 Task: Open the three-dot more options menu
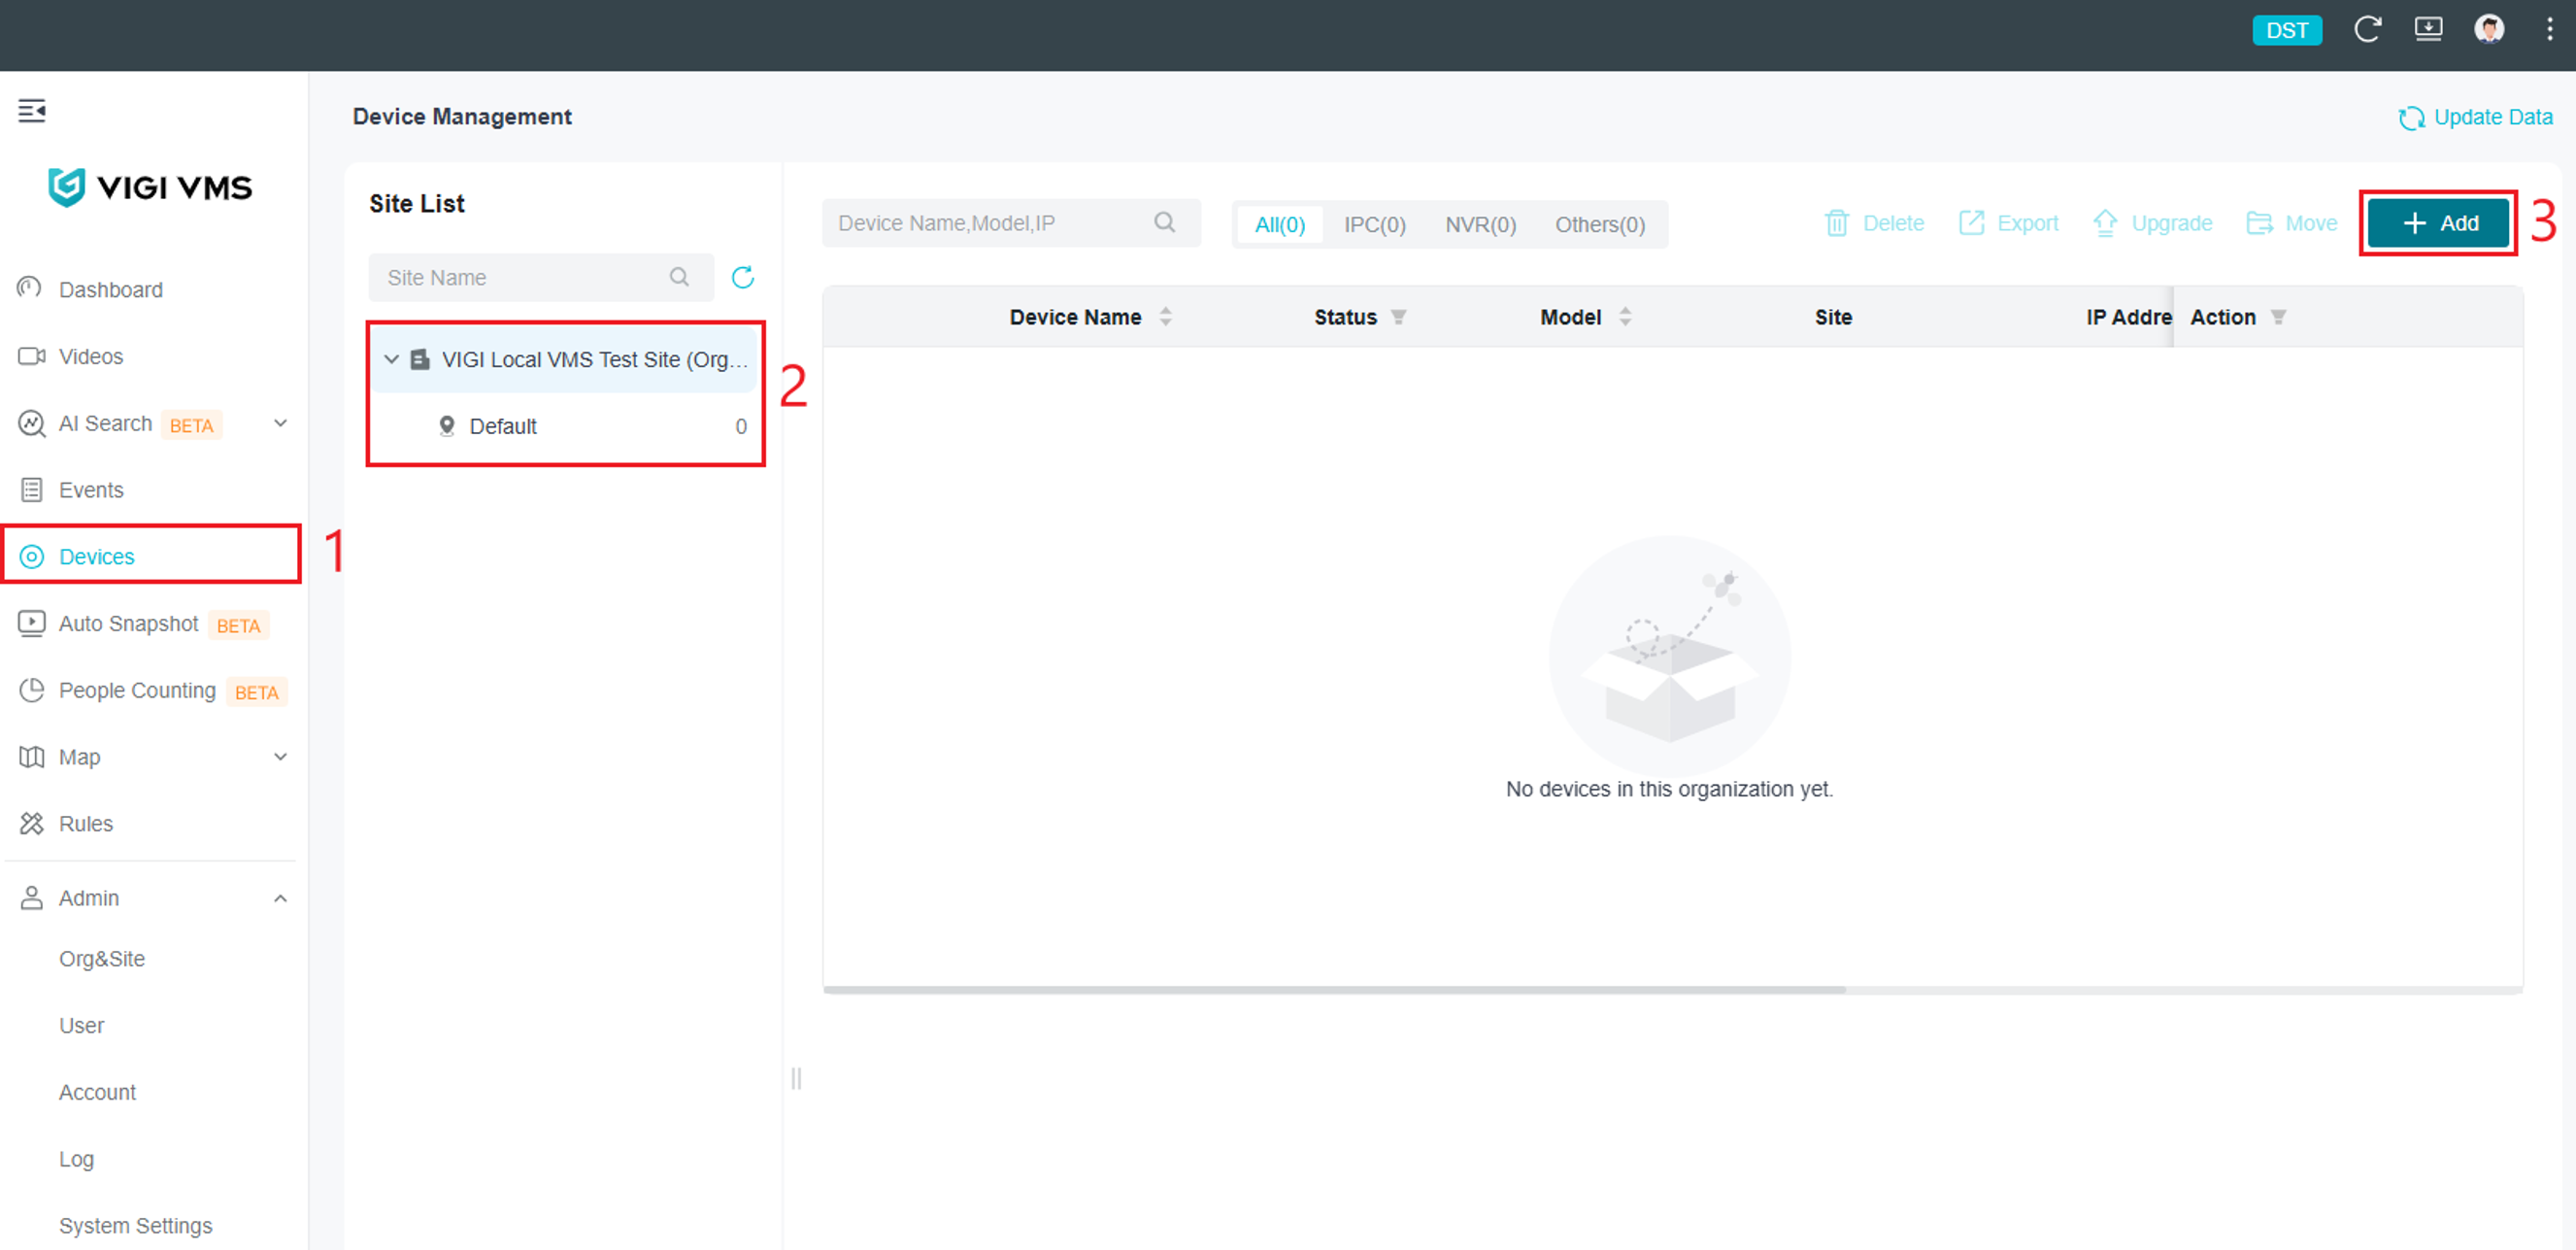tap(2548, 29)
